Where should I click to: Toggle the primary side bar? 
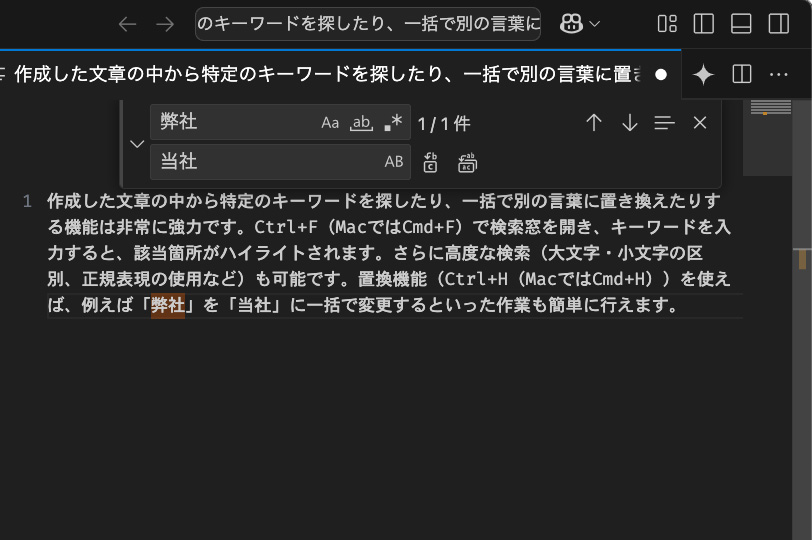[704, 24]
